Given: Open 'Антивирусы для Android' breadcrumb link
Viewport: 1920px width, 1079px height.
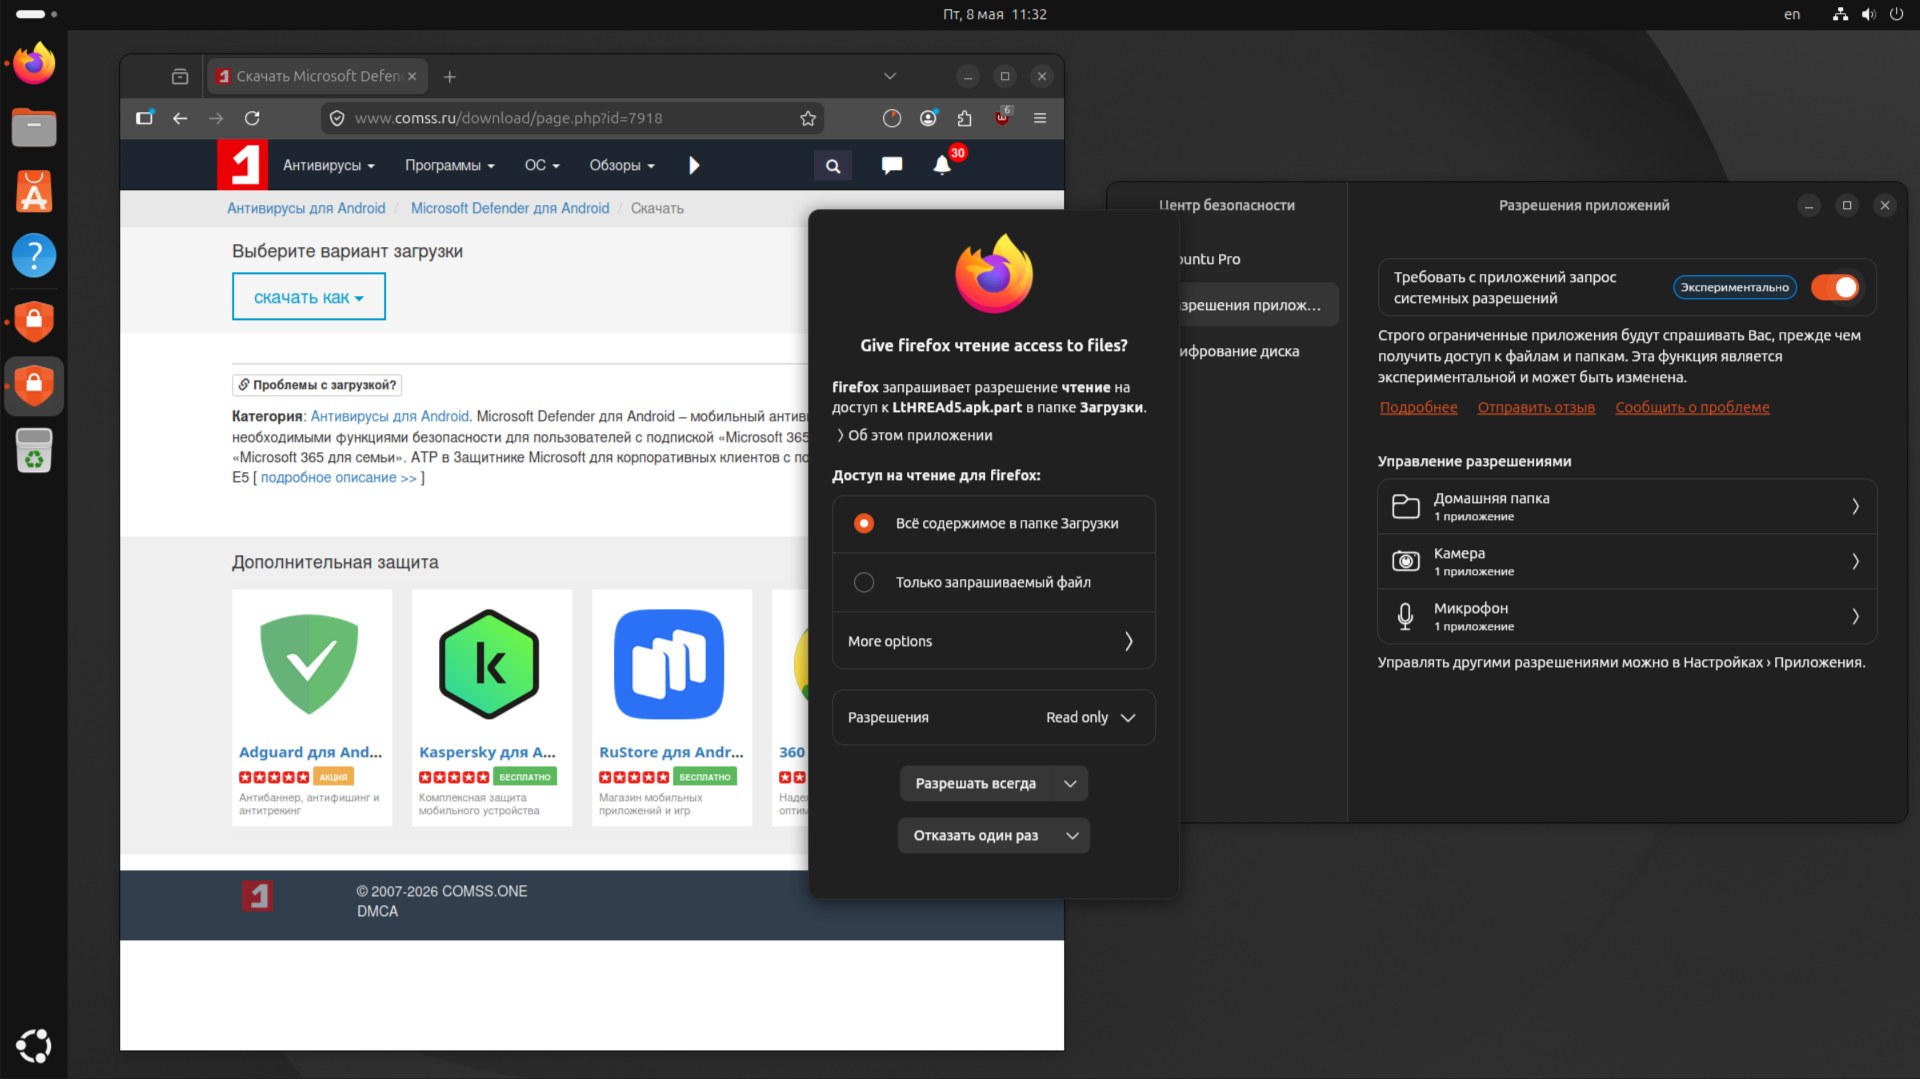Looking at the screenshot, I should click(306, 208).
